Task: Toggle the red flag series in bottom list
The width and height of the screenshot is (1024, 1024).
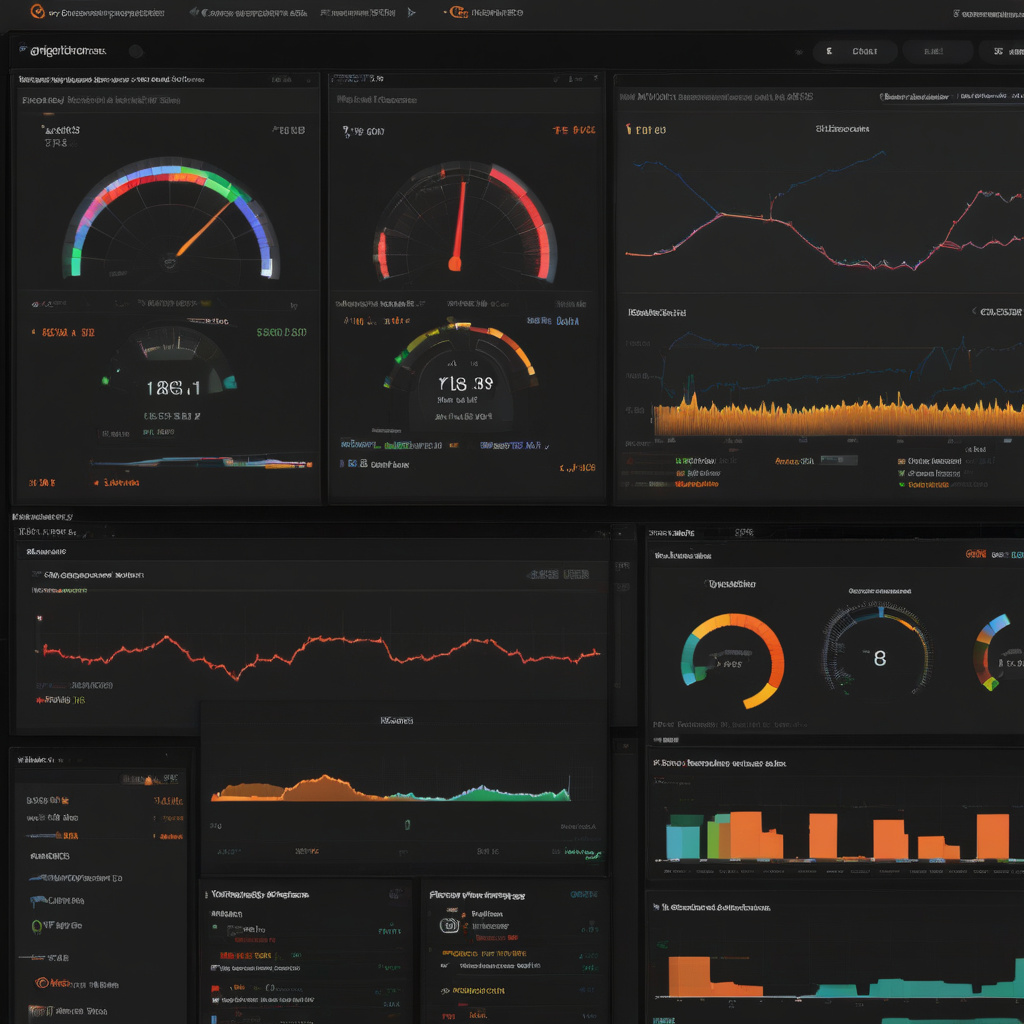Action: [x=215, y=988]
